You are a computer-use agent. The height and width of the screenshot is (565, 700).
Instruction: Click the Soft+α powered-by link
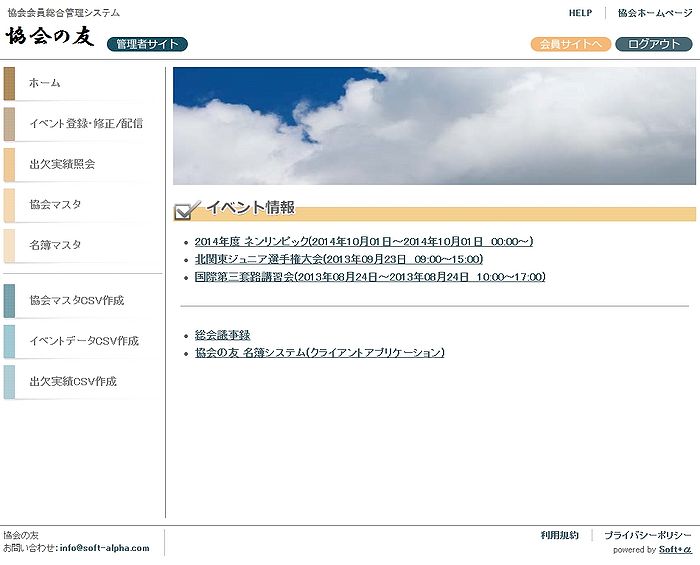(675, 550)
